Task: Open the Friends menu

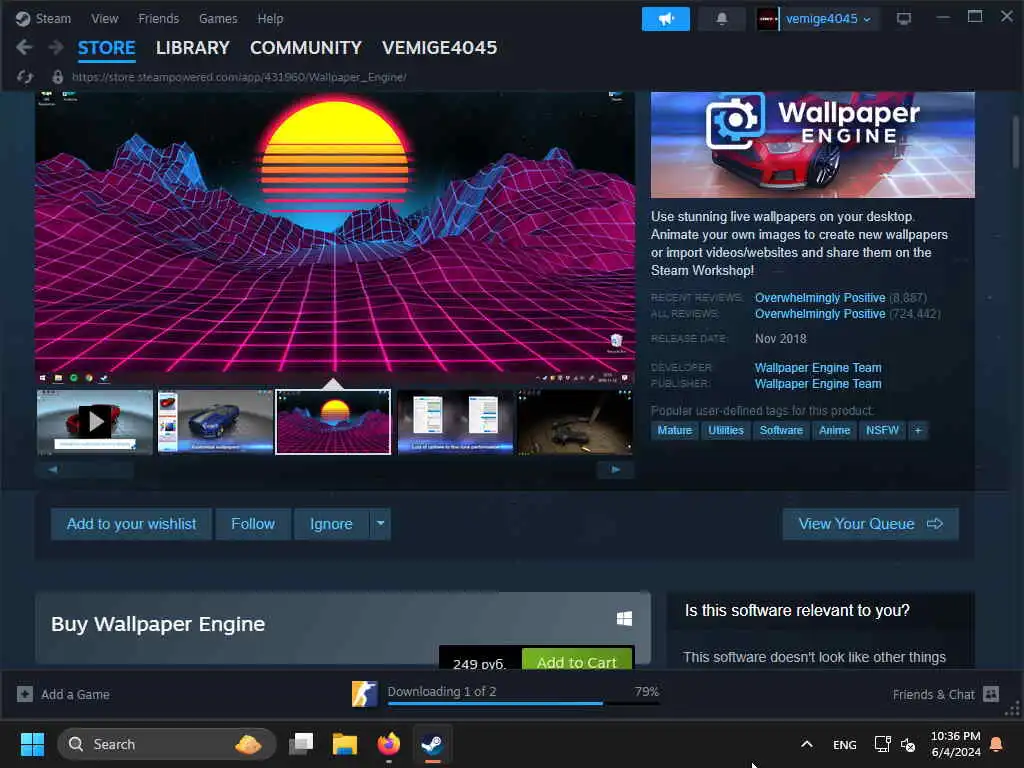Action: pos(159,18)
